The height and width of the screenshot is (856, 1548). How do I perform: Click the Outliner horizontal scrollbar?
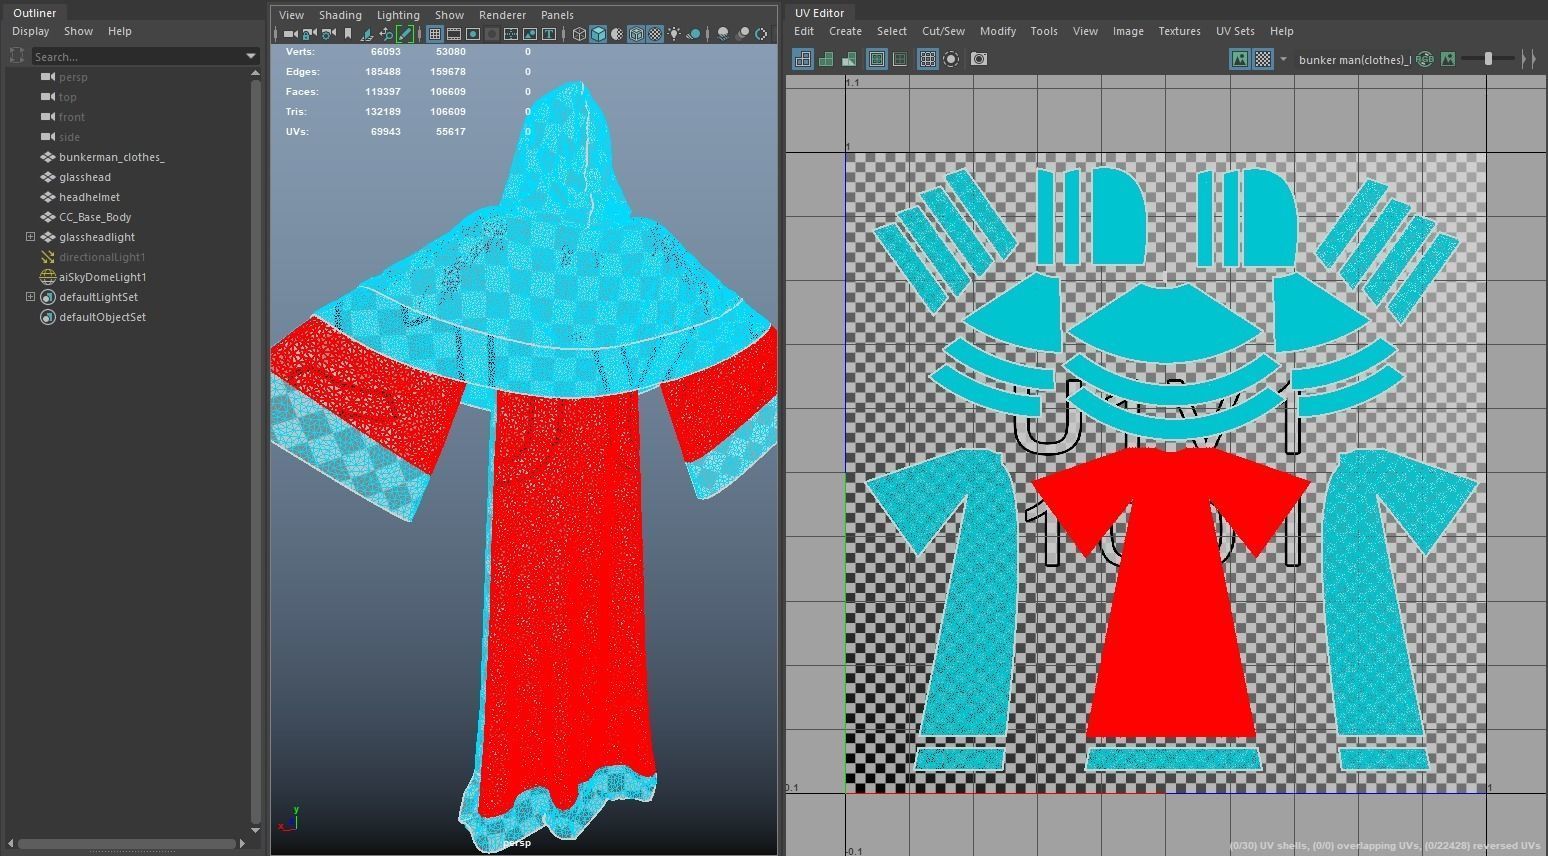(x=127, y=844)
